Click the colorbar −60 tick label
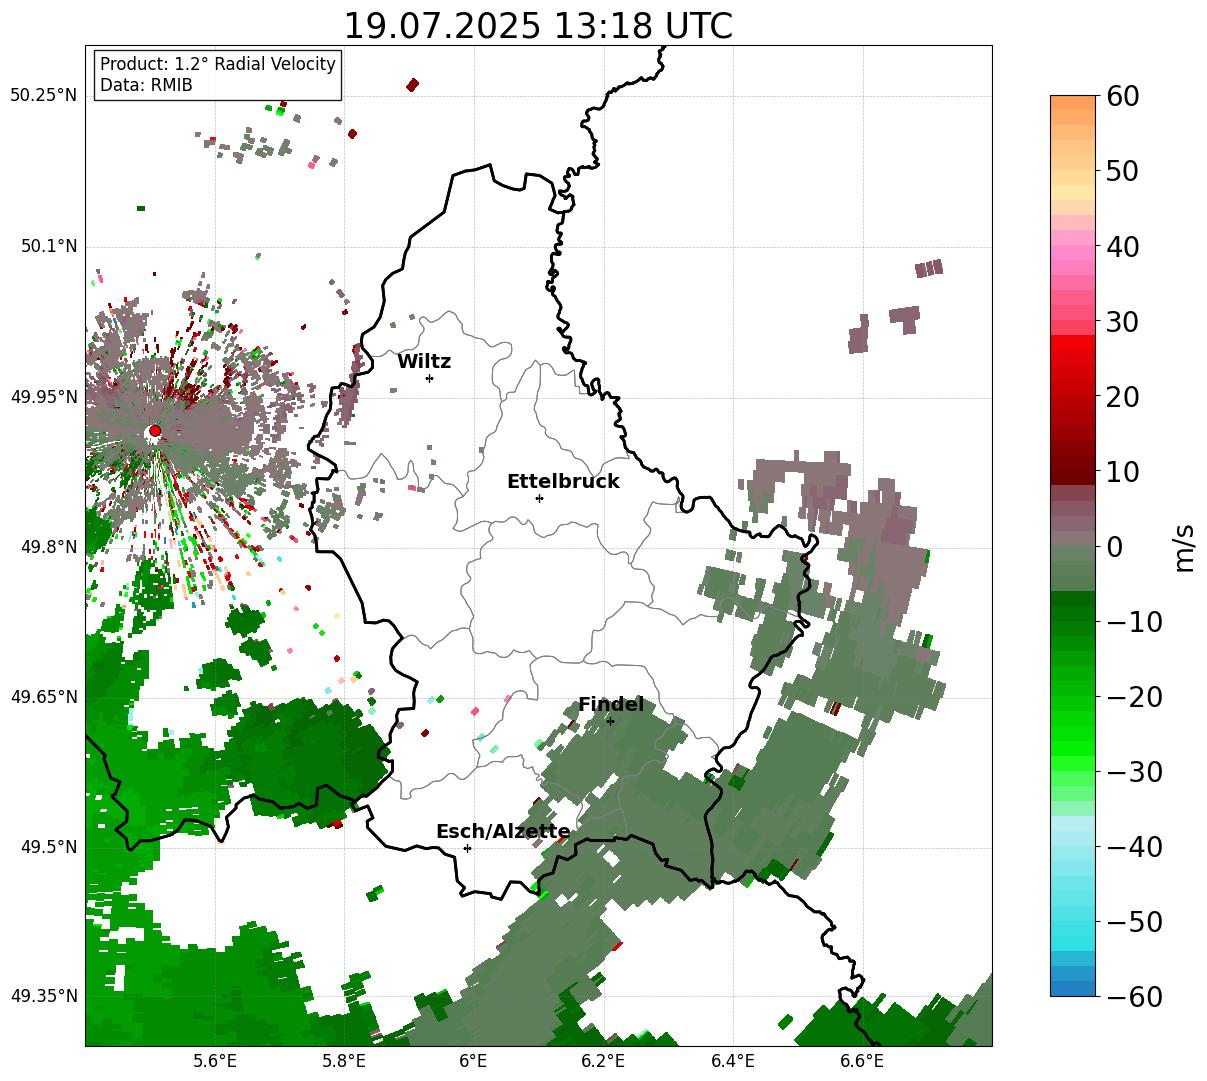This screenshot has width=1207, height=1081. tap(1134, 997)
